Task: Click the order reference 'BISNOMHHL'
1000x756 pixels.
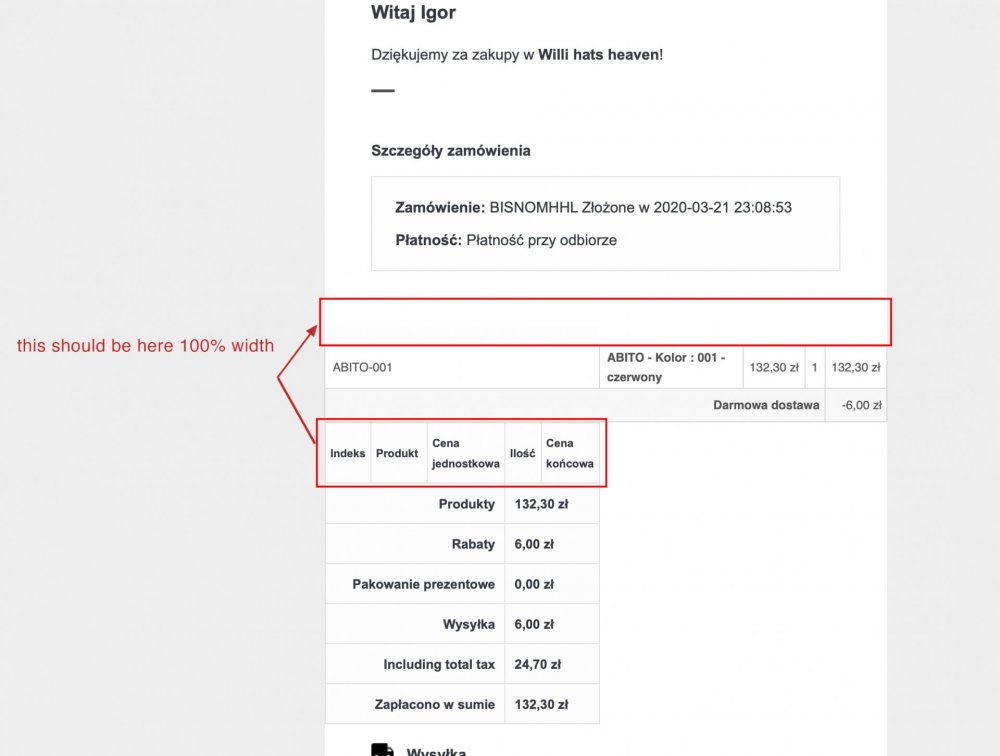Action: click(x=533, y=207)
